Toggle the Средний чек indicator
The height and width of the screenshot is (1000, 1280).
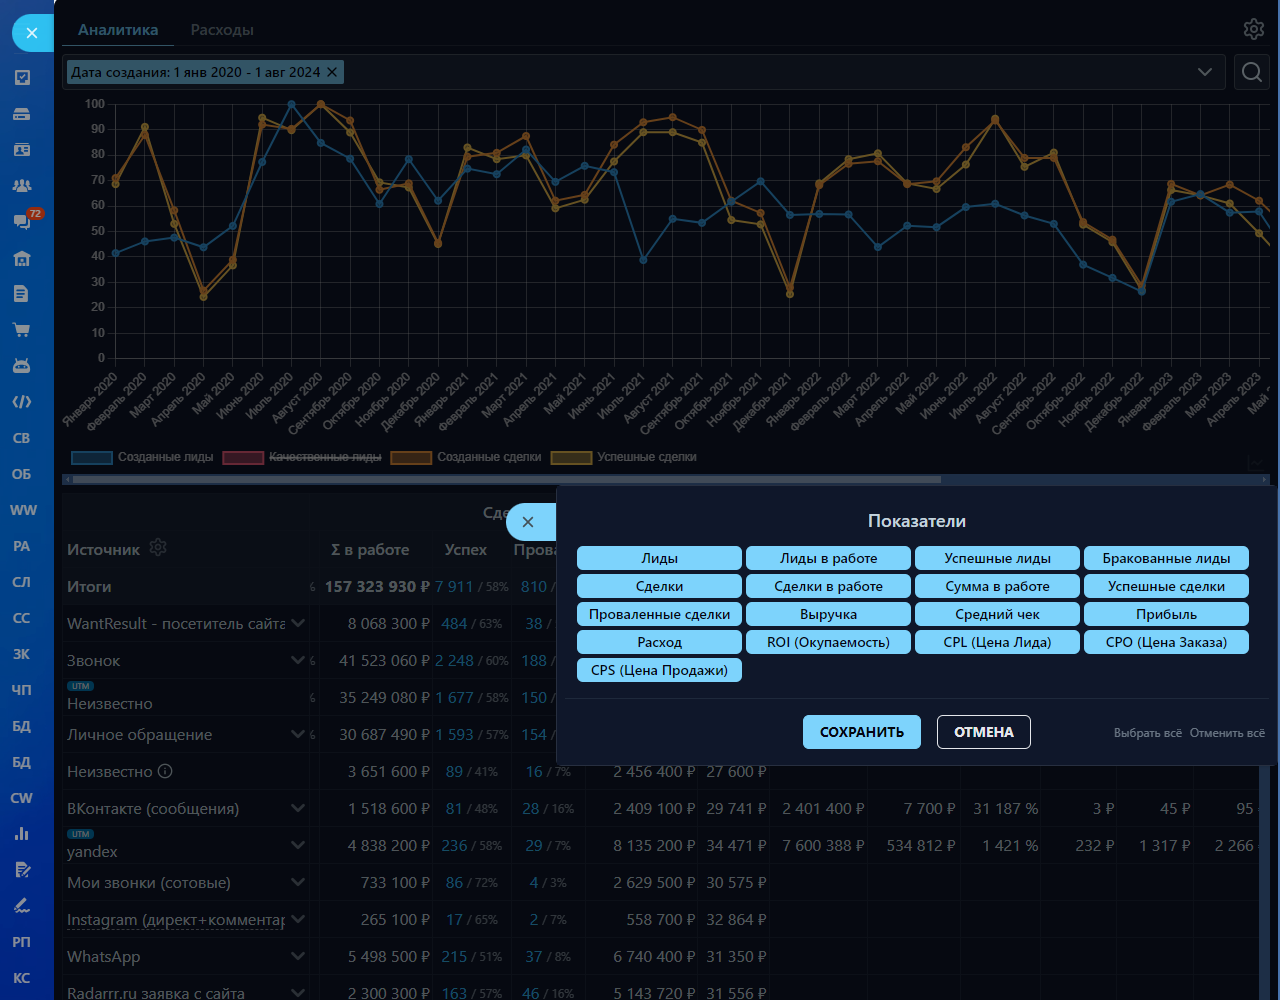(x=997, y=614)
